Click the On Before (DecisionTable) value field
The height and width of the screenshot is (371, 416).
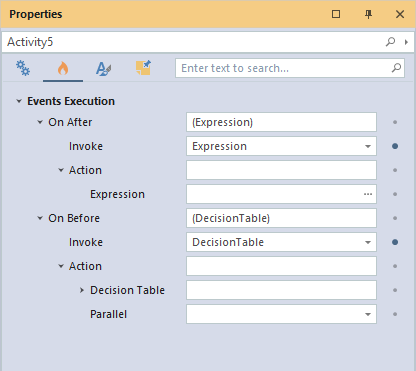click(x=281, y=218)
